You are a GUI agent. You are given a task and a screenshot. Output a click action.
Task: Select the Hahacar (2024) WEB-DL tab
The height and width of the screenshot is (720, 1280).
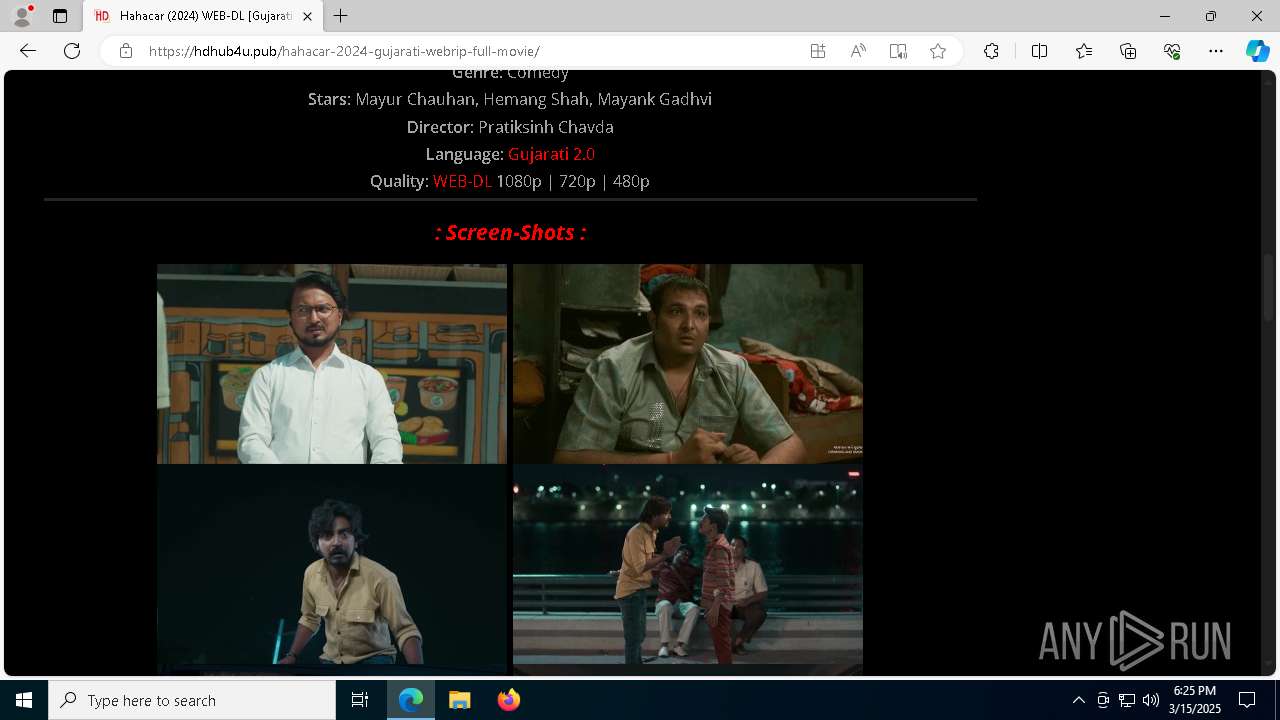point(203,16)
